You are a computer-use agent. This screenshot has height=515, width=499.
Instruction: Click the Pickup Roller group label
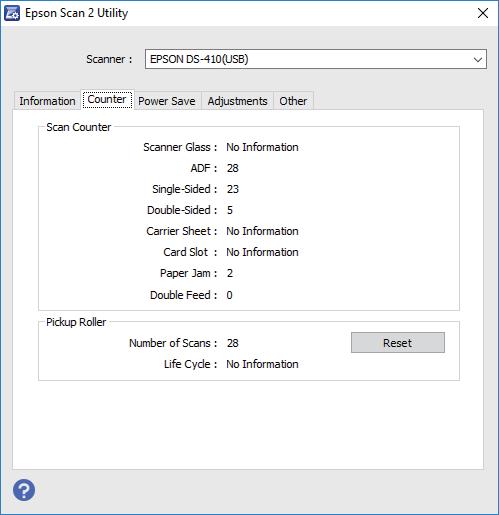click(x=76, y=322)
